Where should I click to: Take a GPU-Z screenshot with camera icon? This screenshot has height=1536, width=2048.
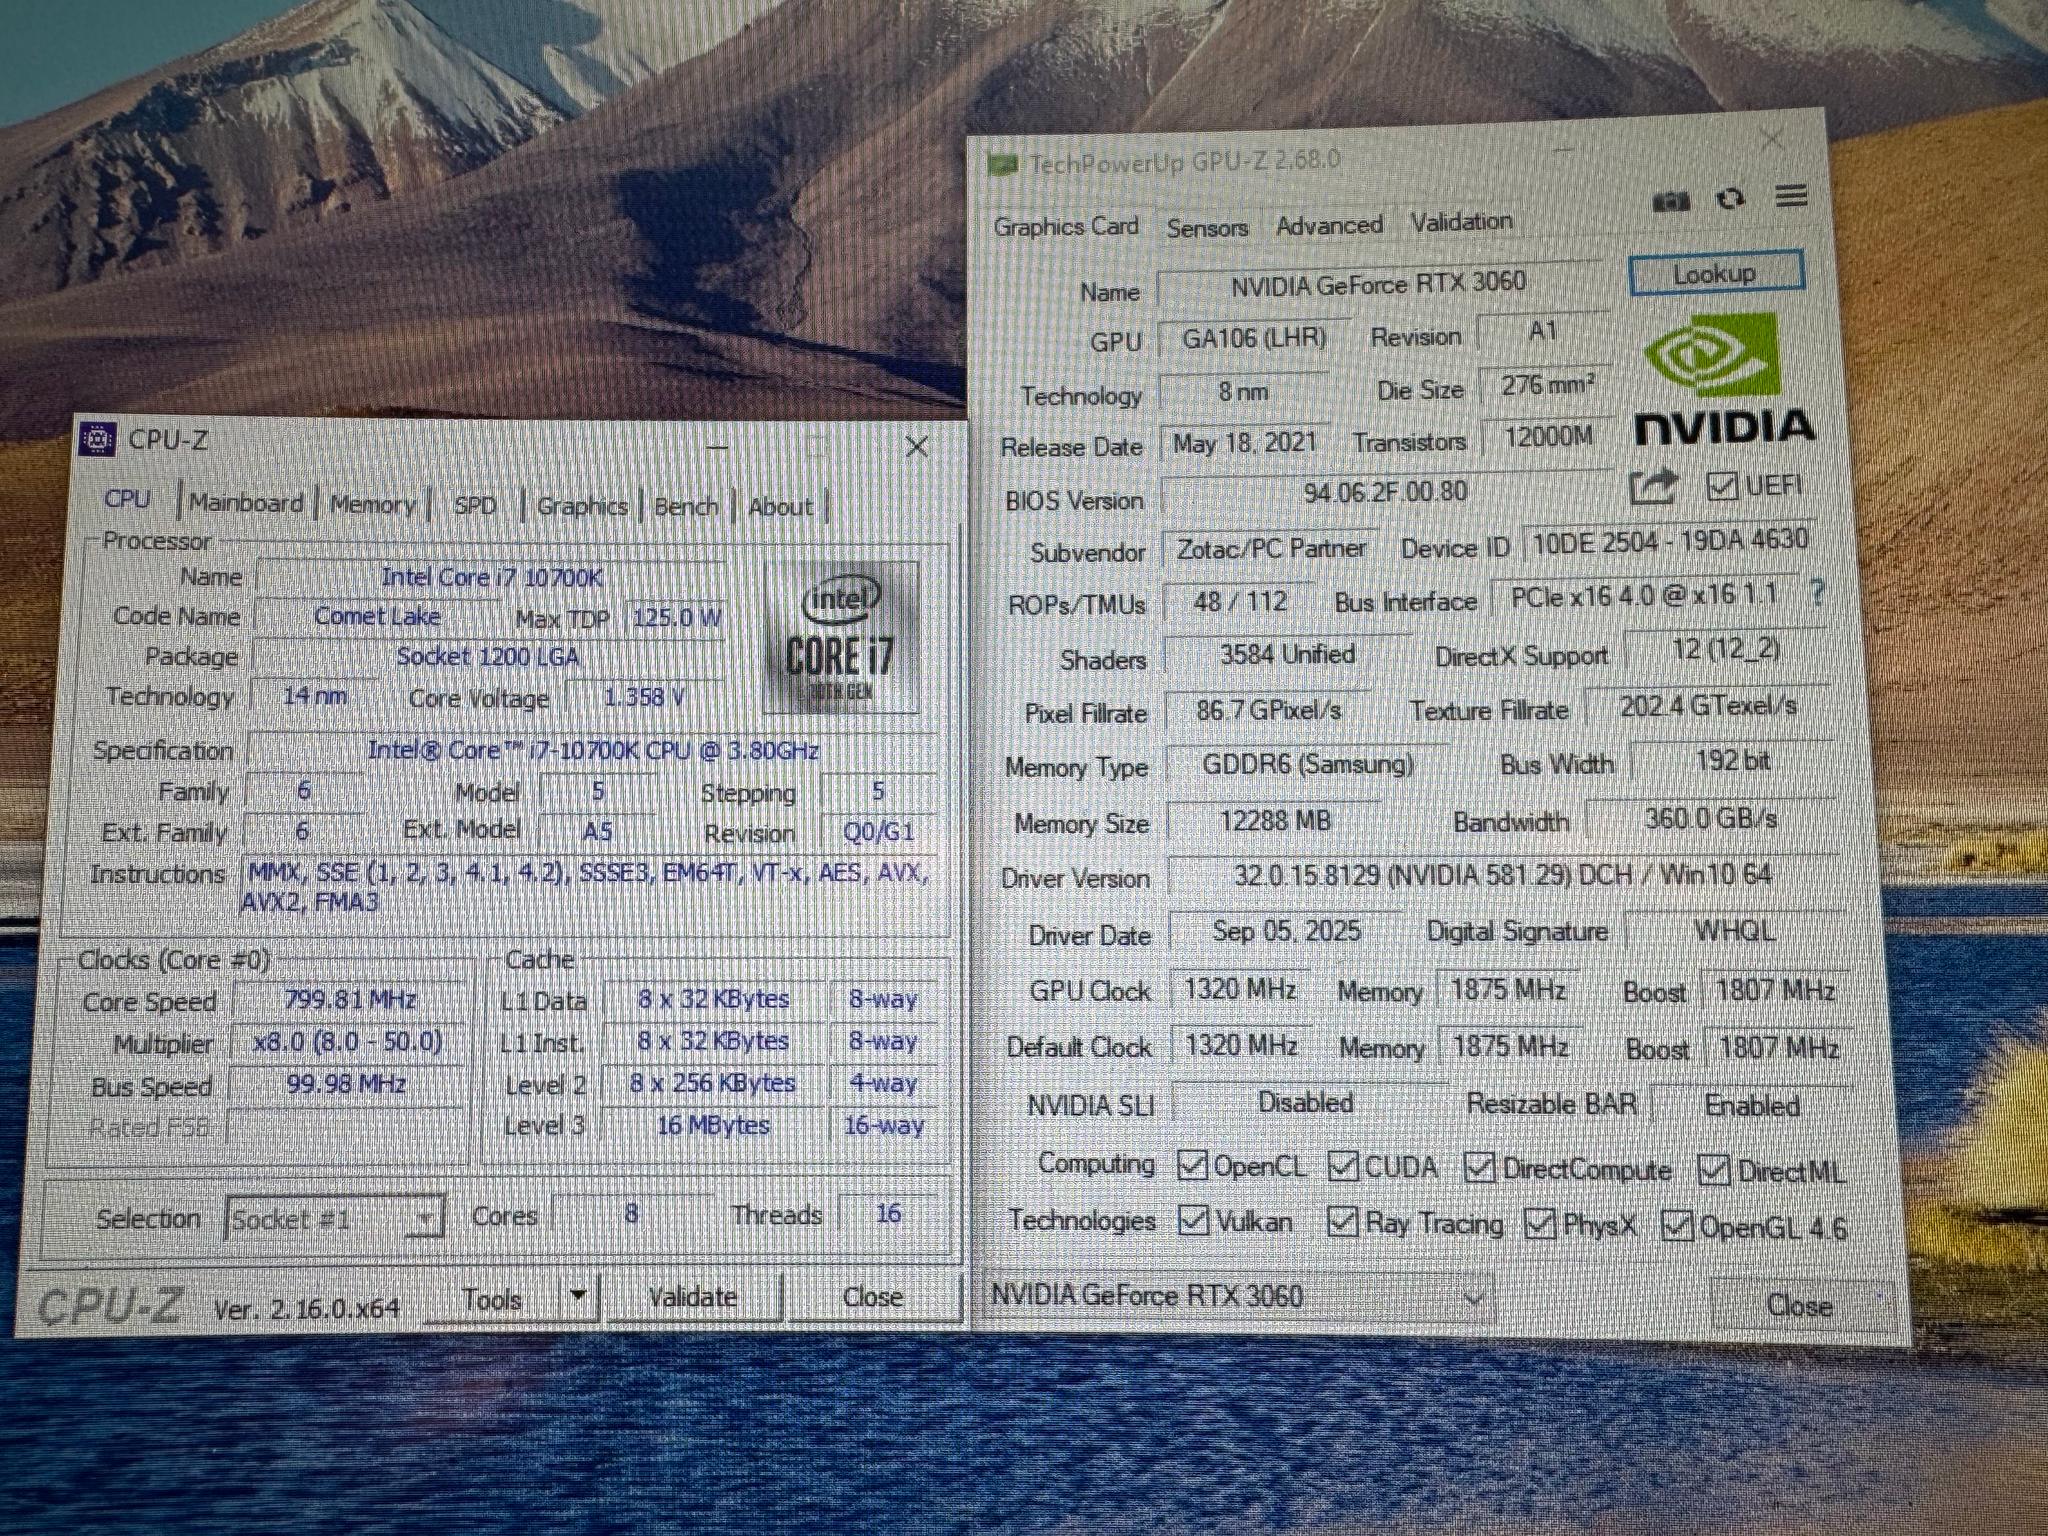(x=1671, y=202)
